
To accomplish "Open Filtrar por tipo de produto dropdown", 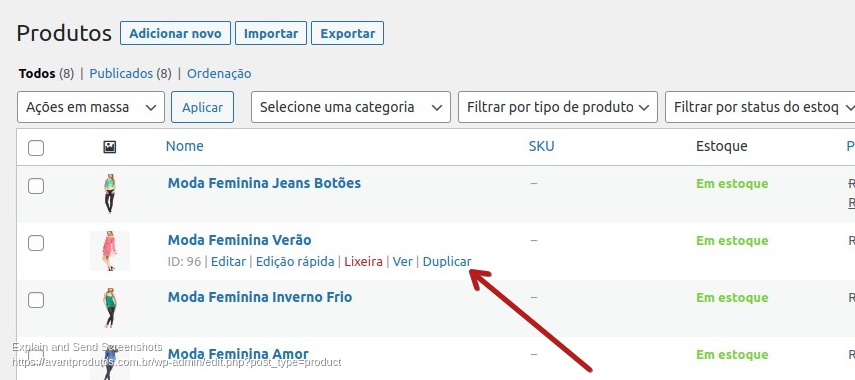I will pos(558,107).
